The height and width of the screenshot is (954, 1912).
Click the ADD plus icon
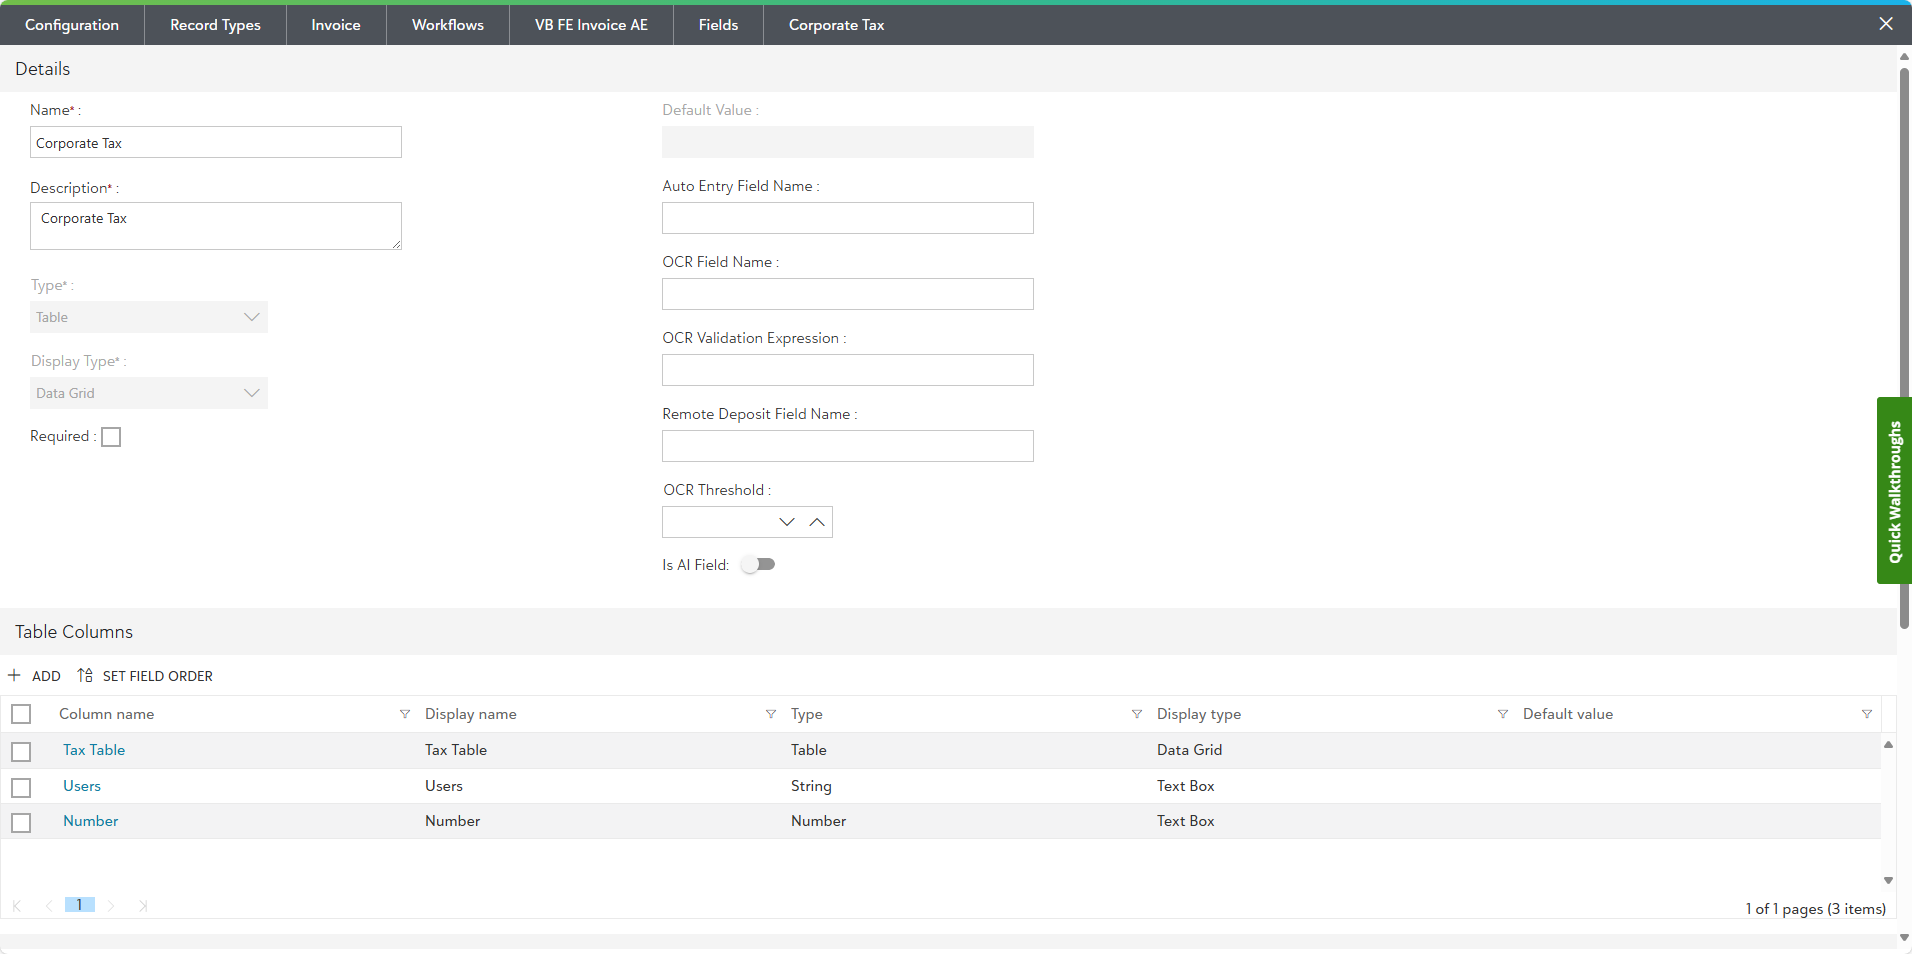tap(15, 676)
